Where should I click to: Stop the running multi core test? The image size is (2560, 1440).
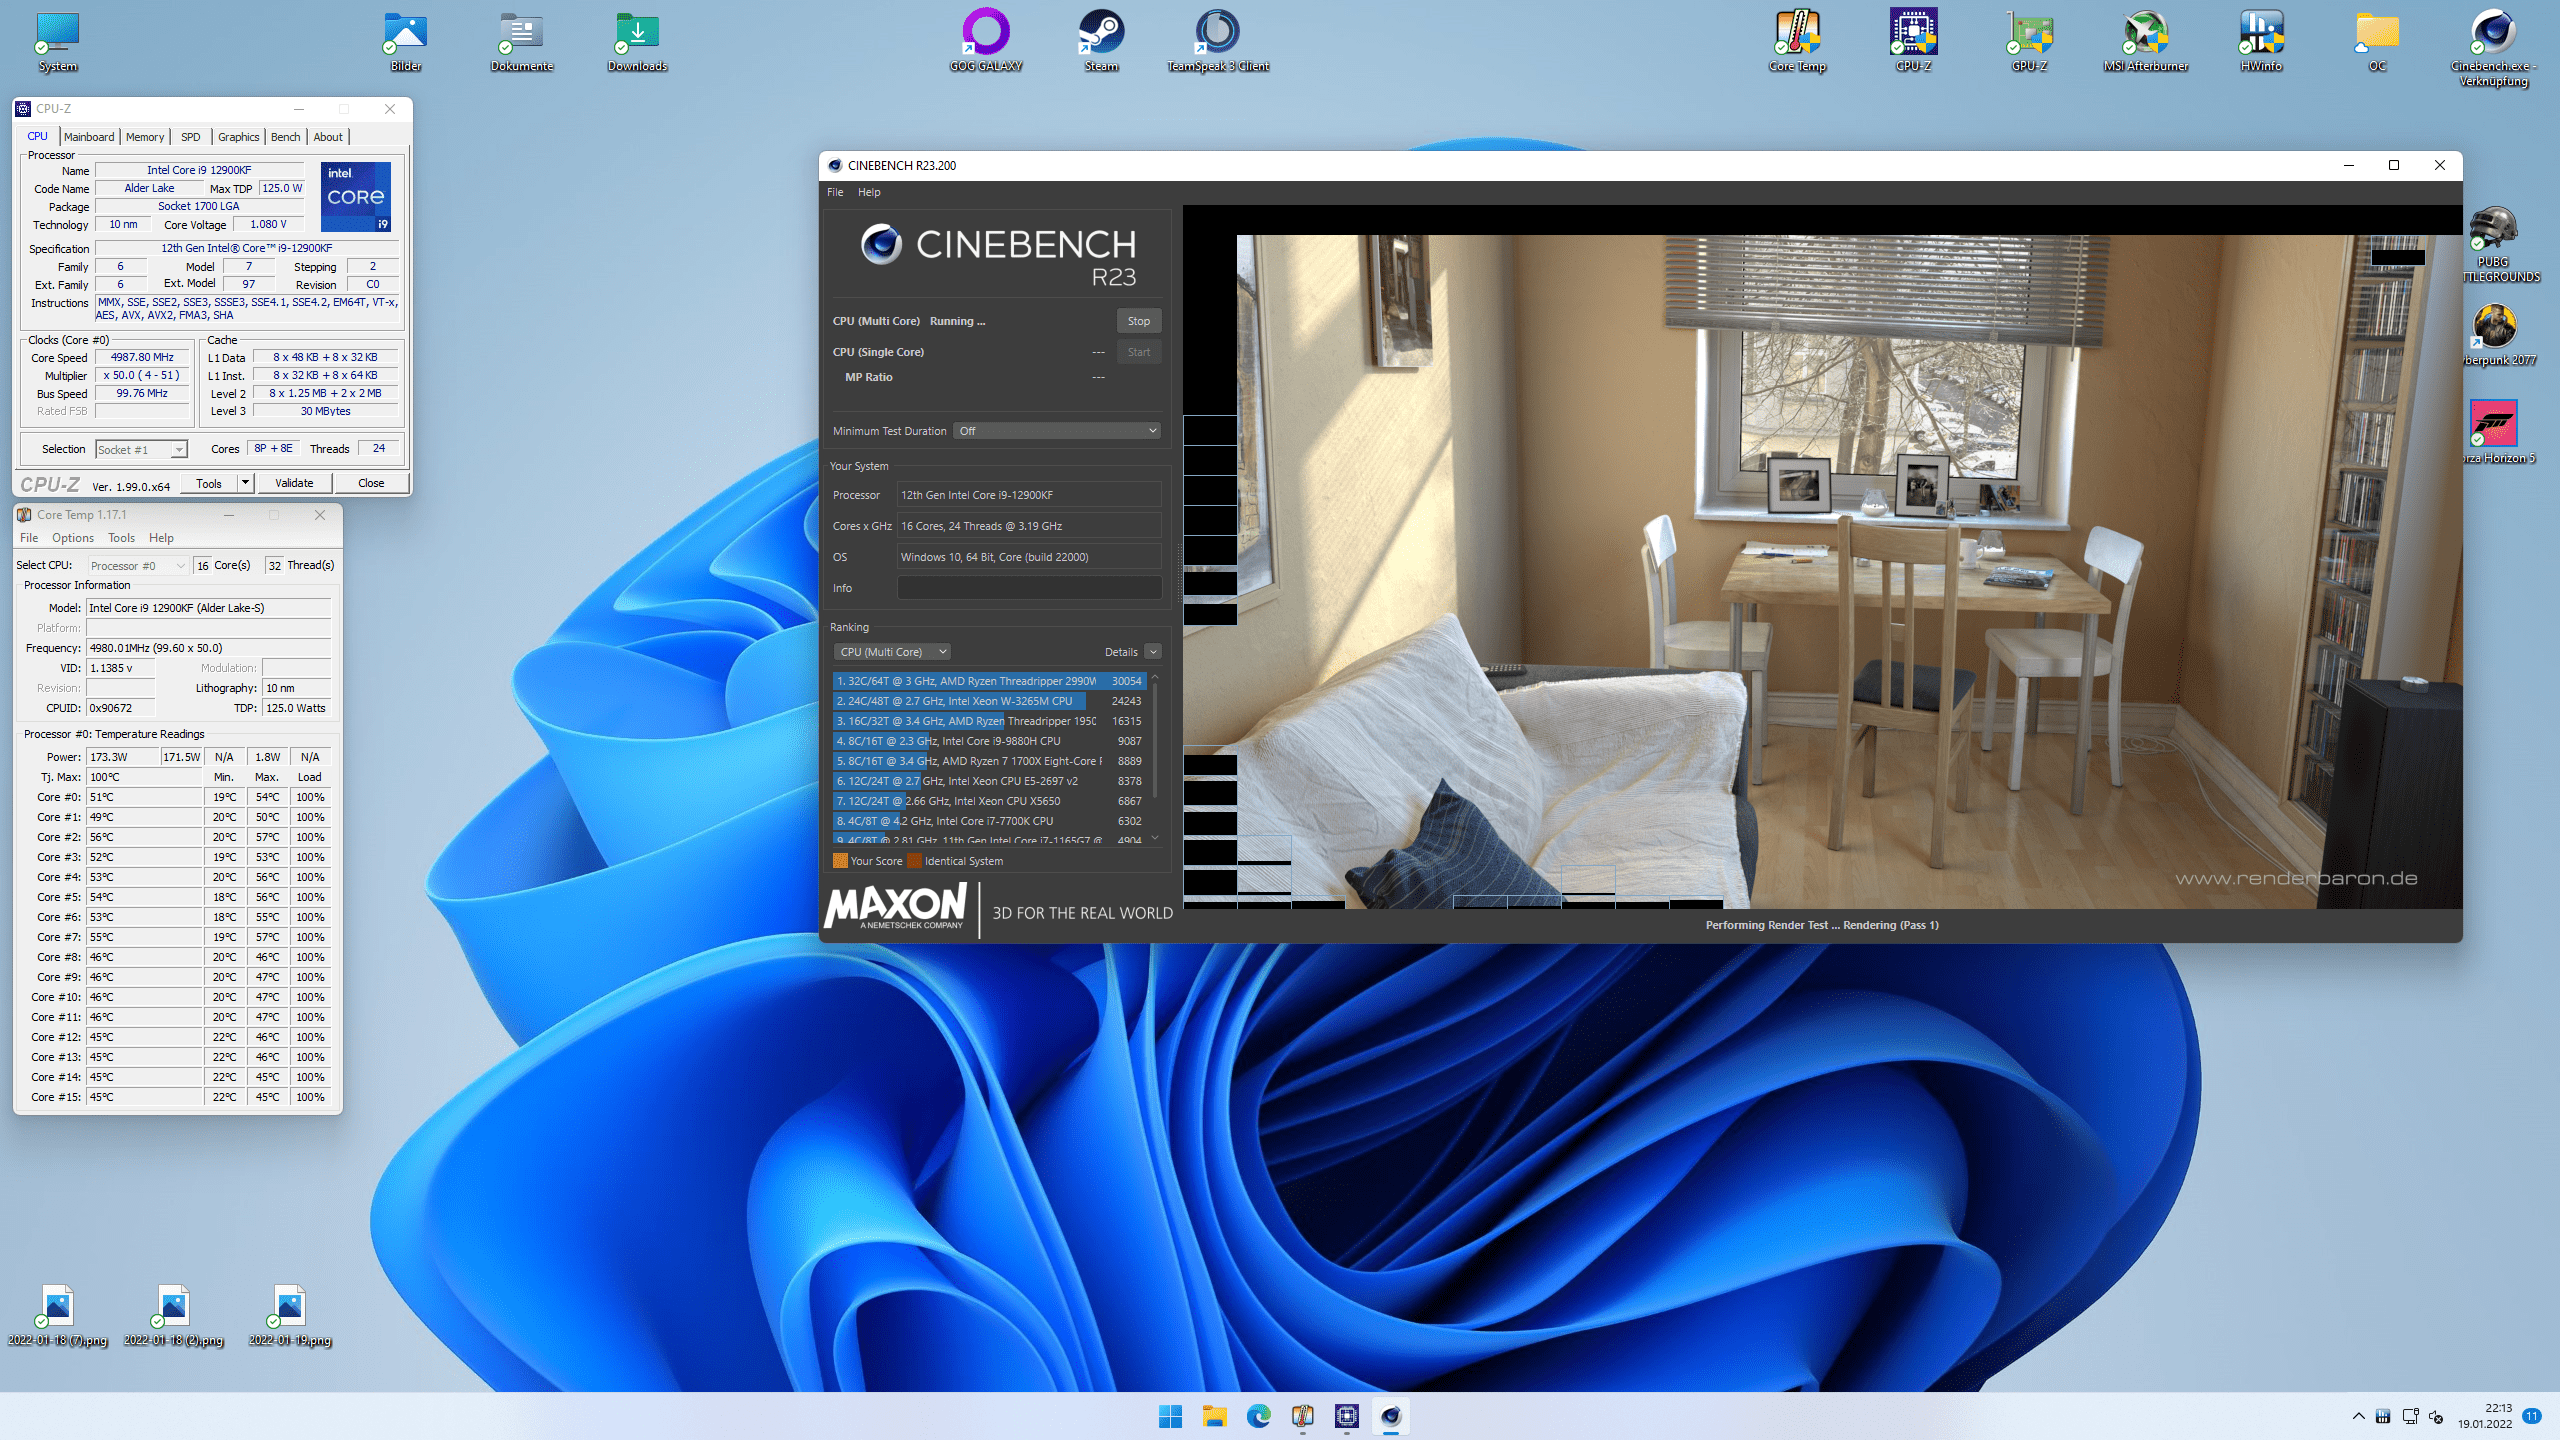1138,321
